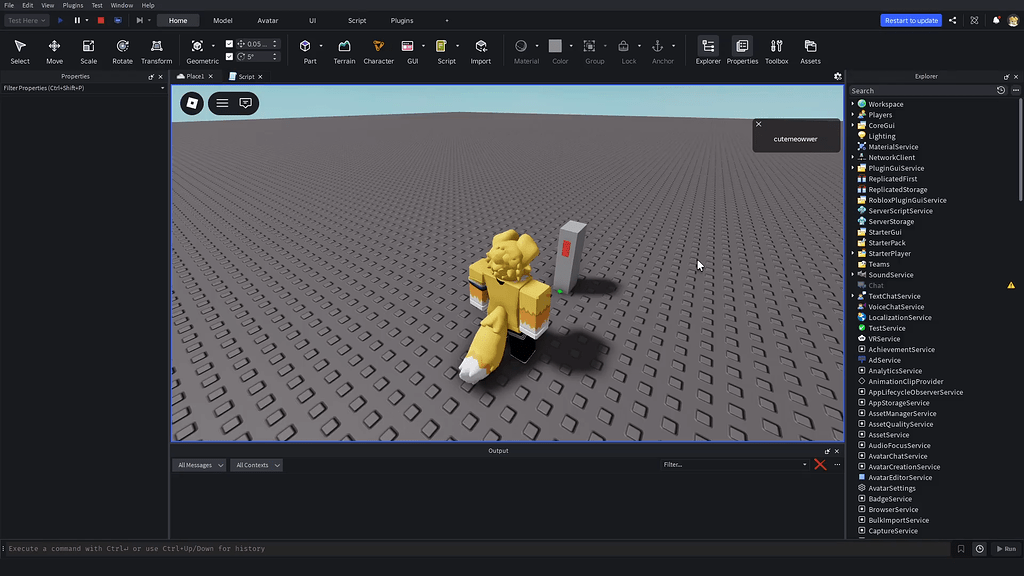Screen dimensions: 1024x576
Task: Expand the Players tree node
Action: [853, 114]
